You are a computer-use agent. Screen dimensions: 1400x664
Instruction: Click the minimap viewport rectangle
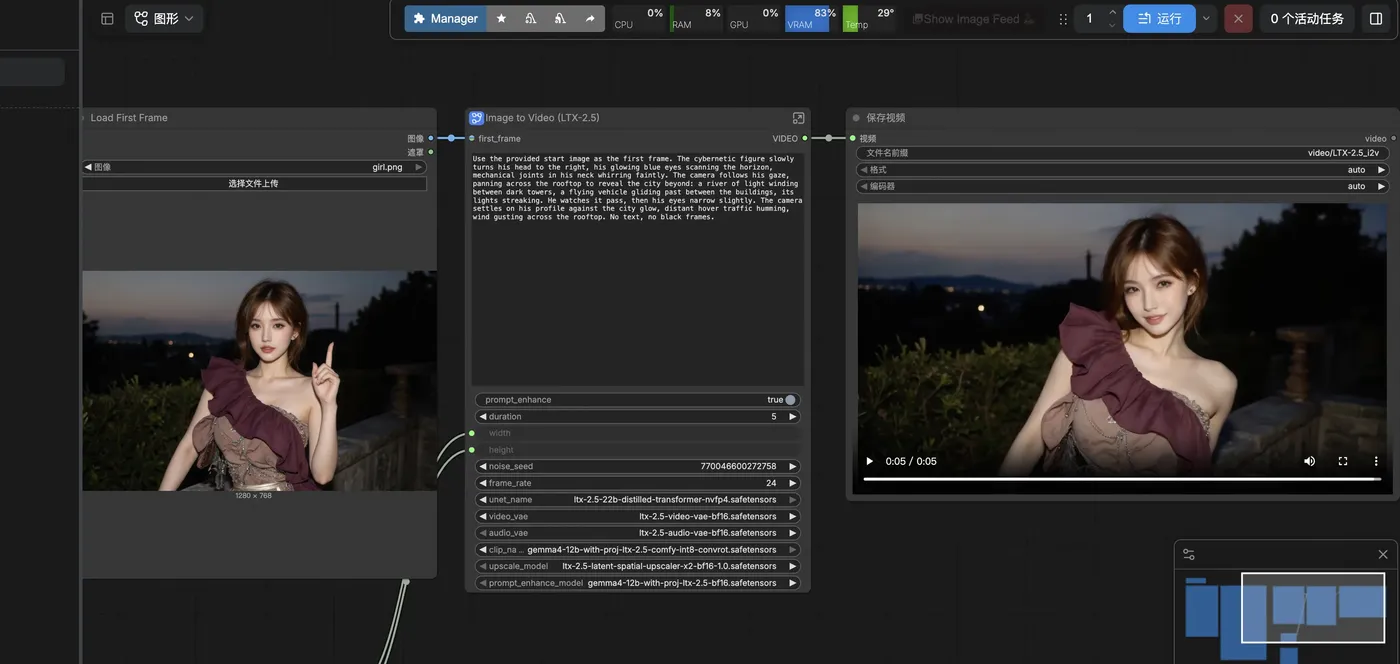point(1313,608)
